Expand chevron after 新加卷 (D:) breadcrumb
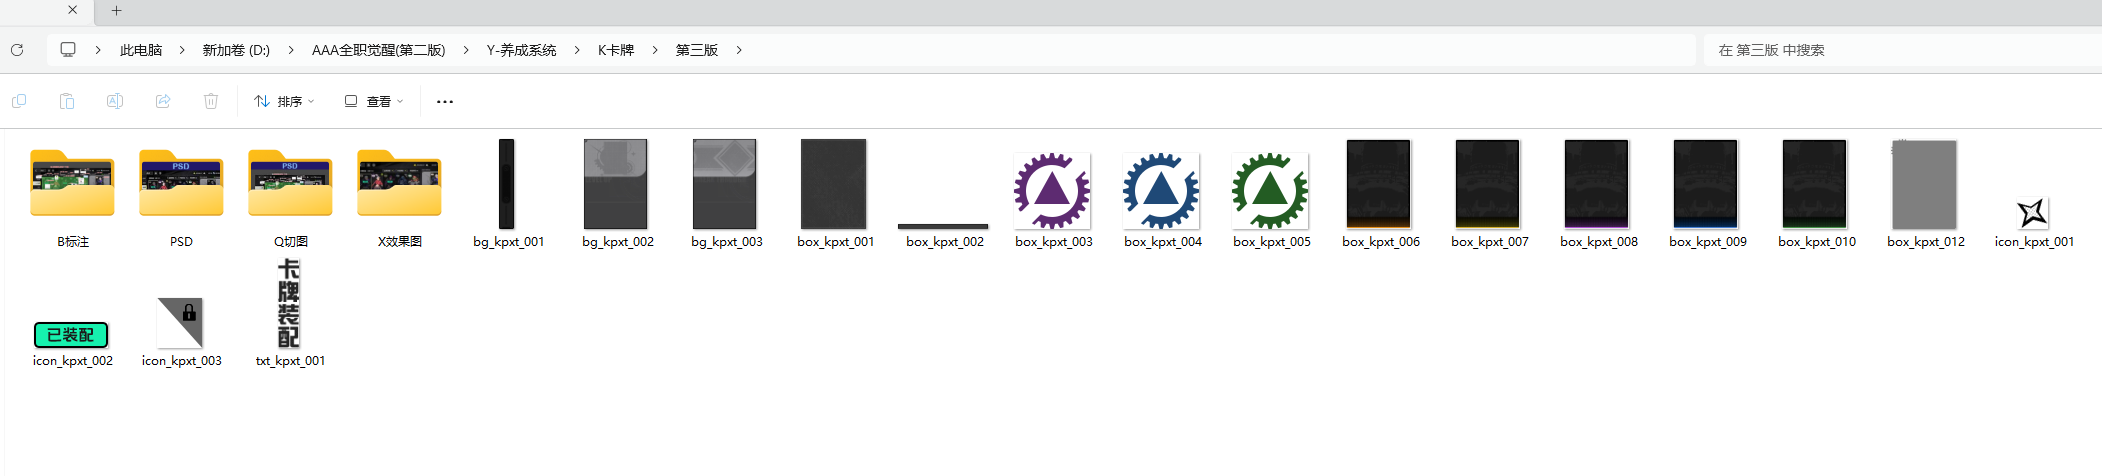Image resolution: width=2102 pixels, height=476 pixels. tap(290, 49)
